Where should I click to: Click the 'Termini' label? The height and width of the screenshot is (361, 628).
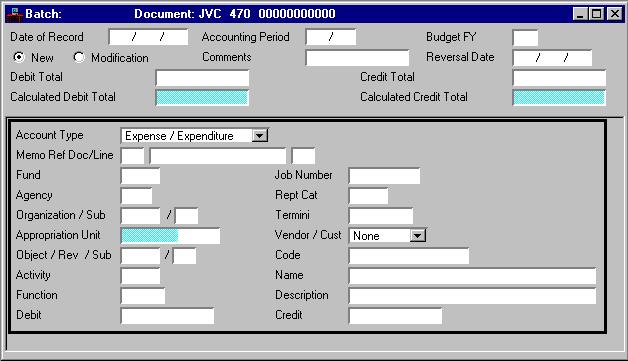[292, 215]
